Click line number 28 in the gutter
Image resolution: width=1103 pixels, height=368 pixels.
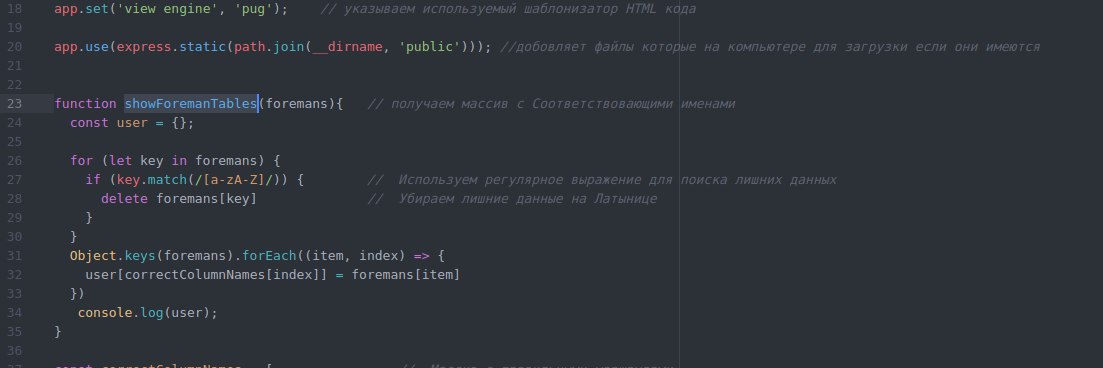pos(15,198)
